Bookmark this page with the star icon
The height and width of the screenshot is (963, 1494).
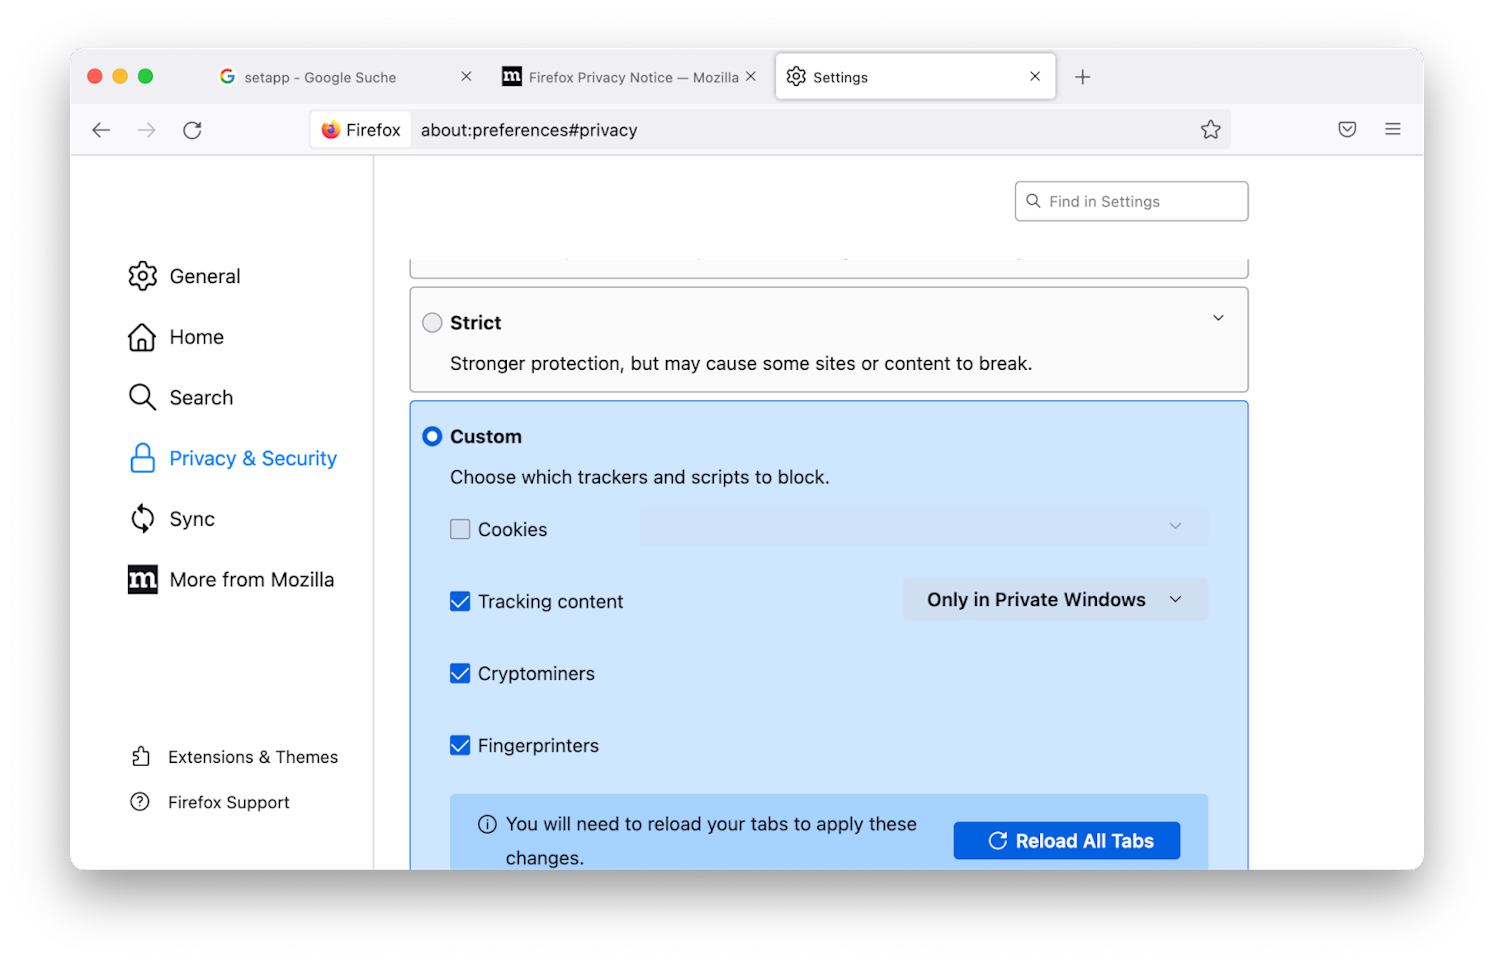[x=1210, y=130]
